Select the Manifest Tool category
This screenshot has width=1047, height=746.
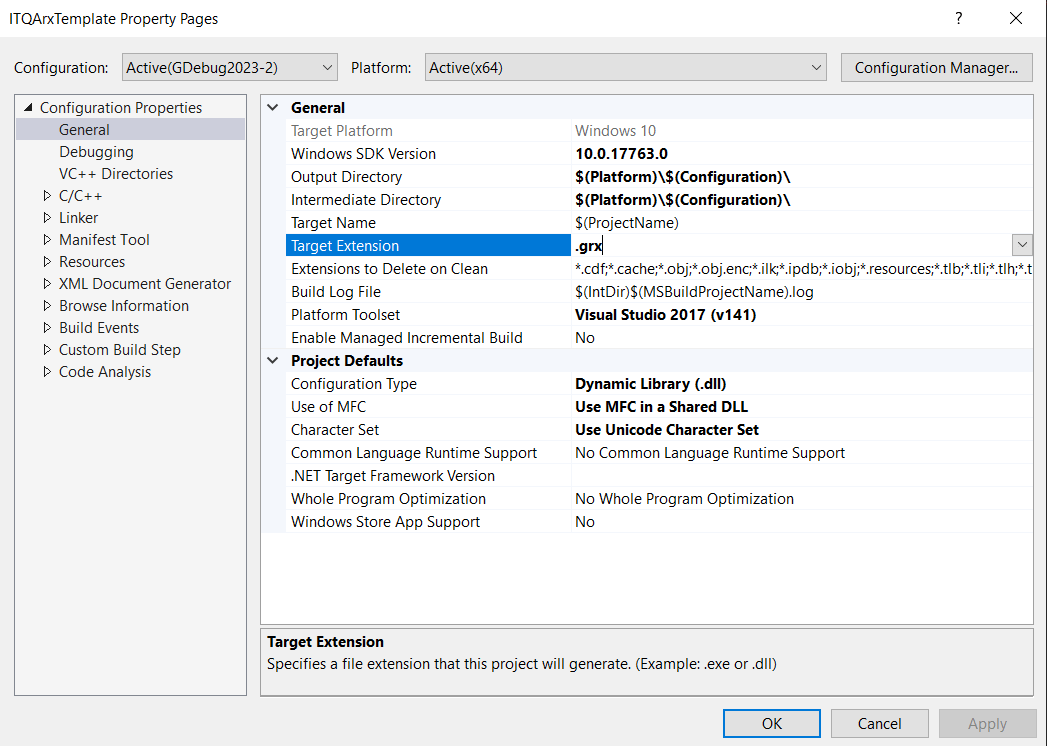[x=104, y=239]
